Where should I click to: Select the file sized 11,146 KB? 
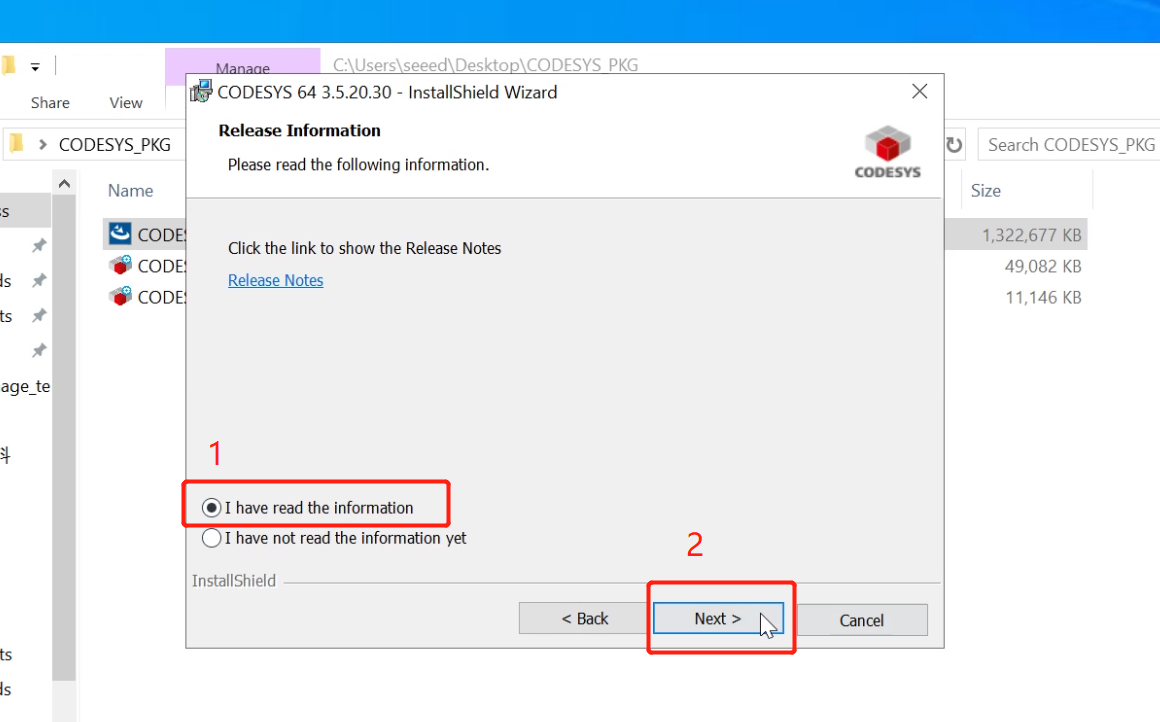coord(1043,297)
